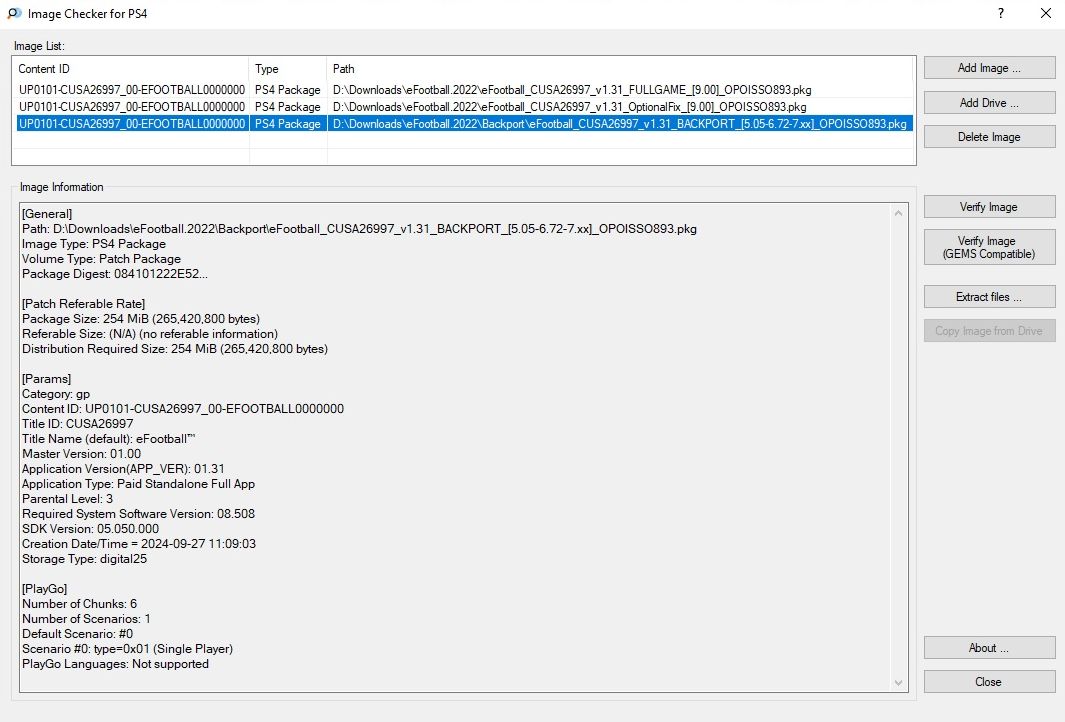
Task: Click the Verify Image button
Action: pos(989,207)
